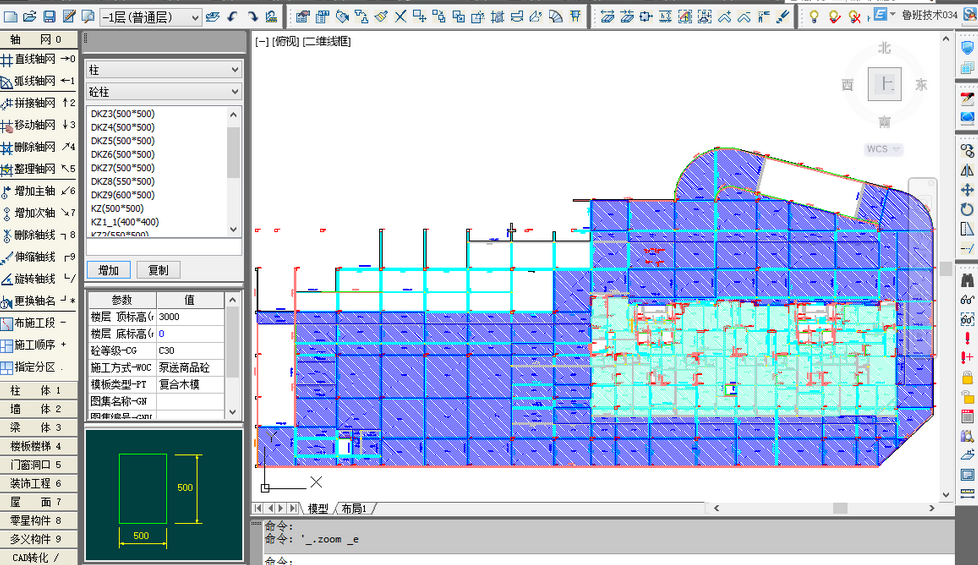The height and width of the screenshot is (565, 978).
Task: Click the mirror tool icon on right
Action: click(967, 170)
